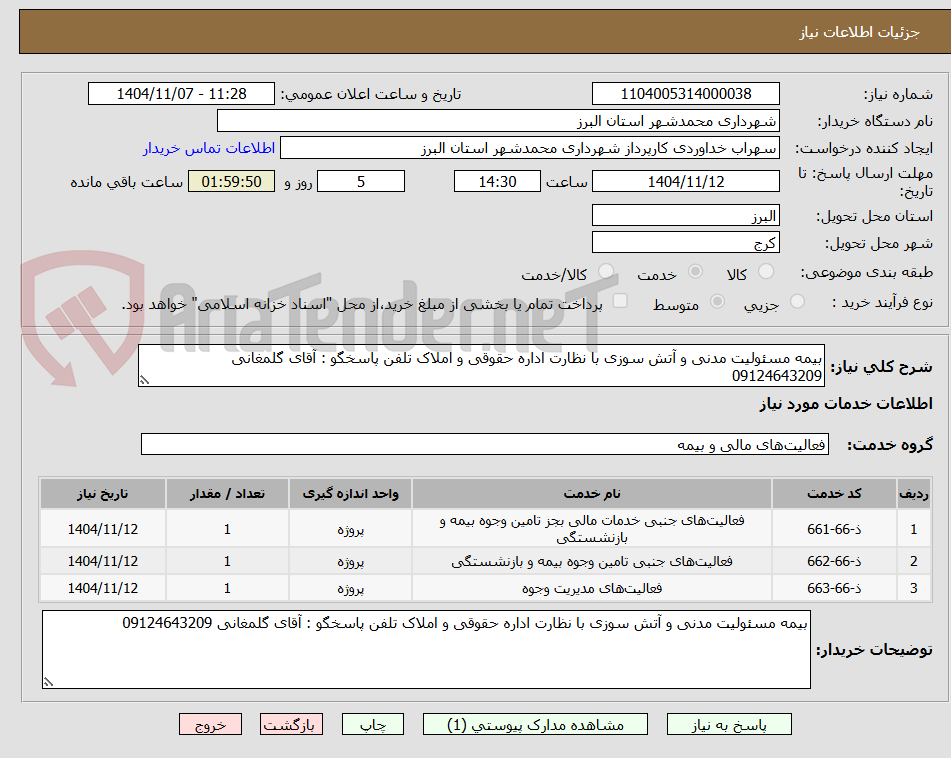
Task: Click the بازگشت back button
Action: pyautogui.click(x=291, y=725)
